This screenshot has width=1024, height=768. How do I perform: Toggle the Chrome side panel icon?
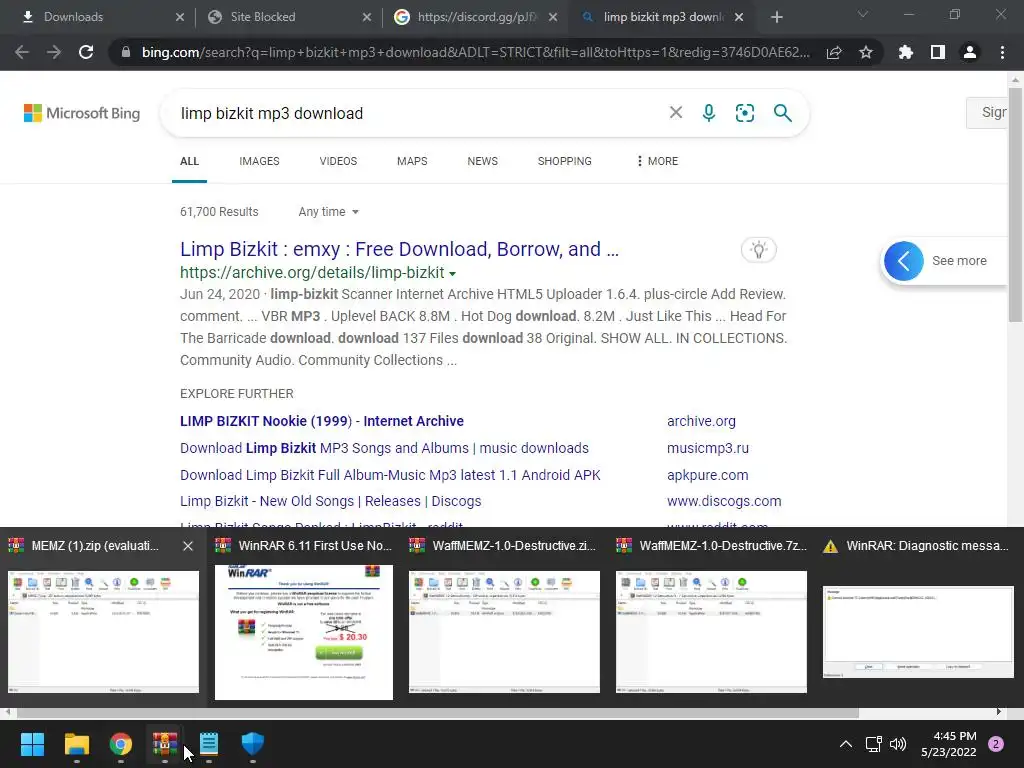point(938,52)
